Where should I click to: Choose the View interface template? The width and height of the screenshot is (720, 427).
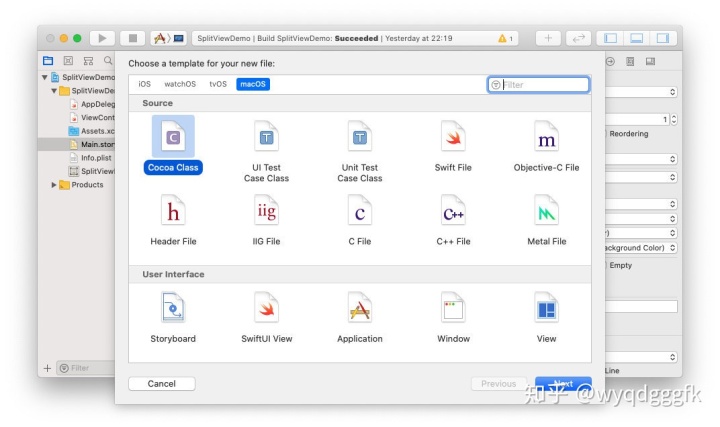pyautogui.click(x=546, y=318)
